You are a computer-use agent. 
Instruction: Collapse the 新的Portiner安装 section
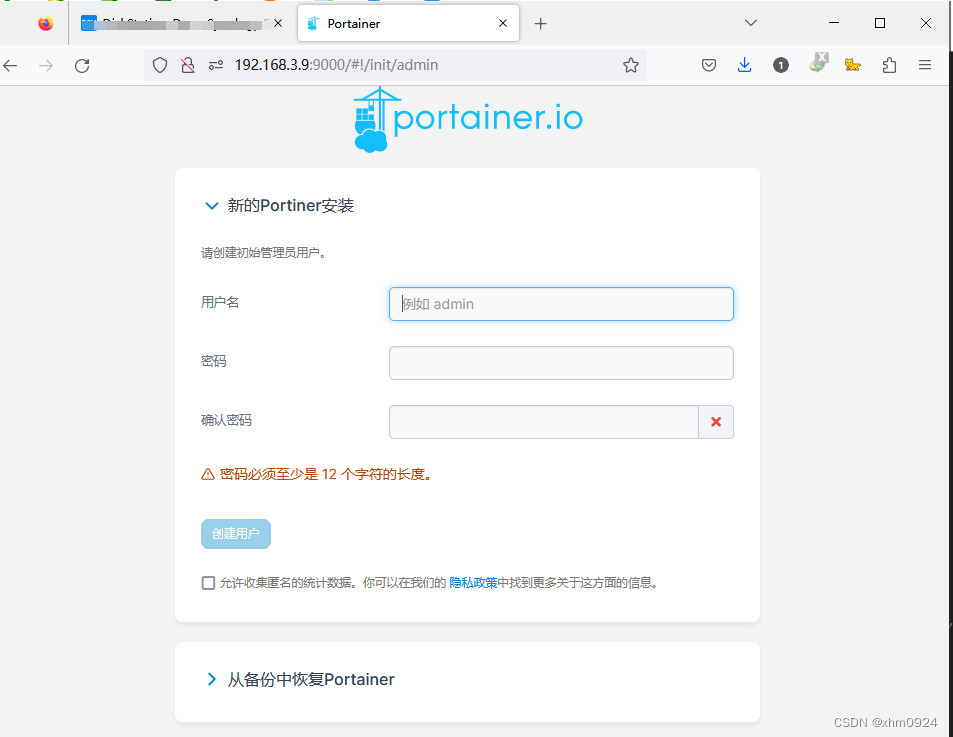tap(212, 206)
